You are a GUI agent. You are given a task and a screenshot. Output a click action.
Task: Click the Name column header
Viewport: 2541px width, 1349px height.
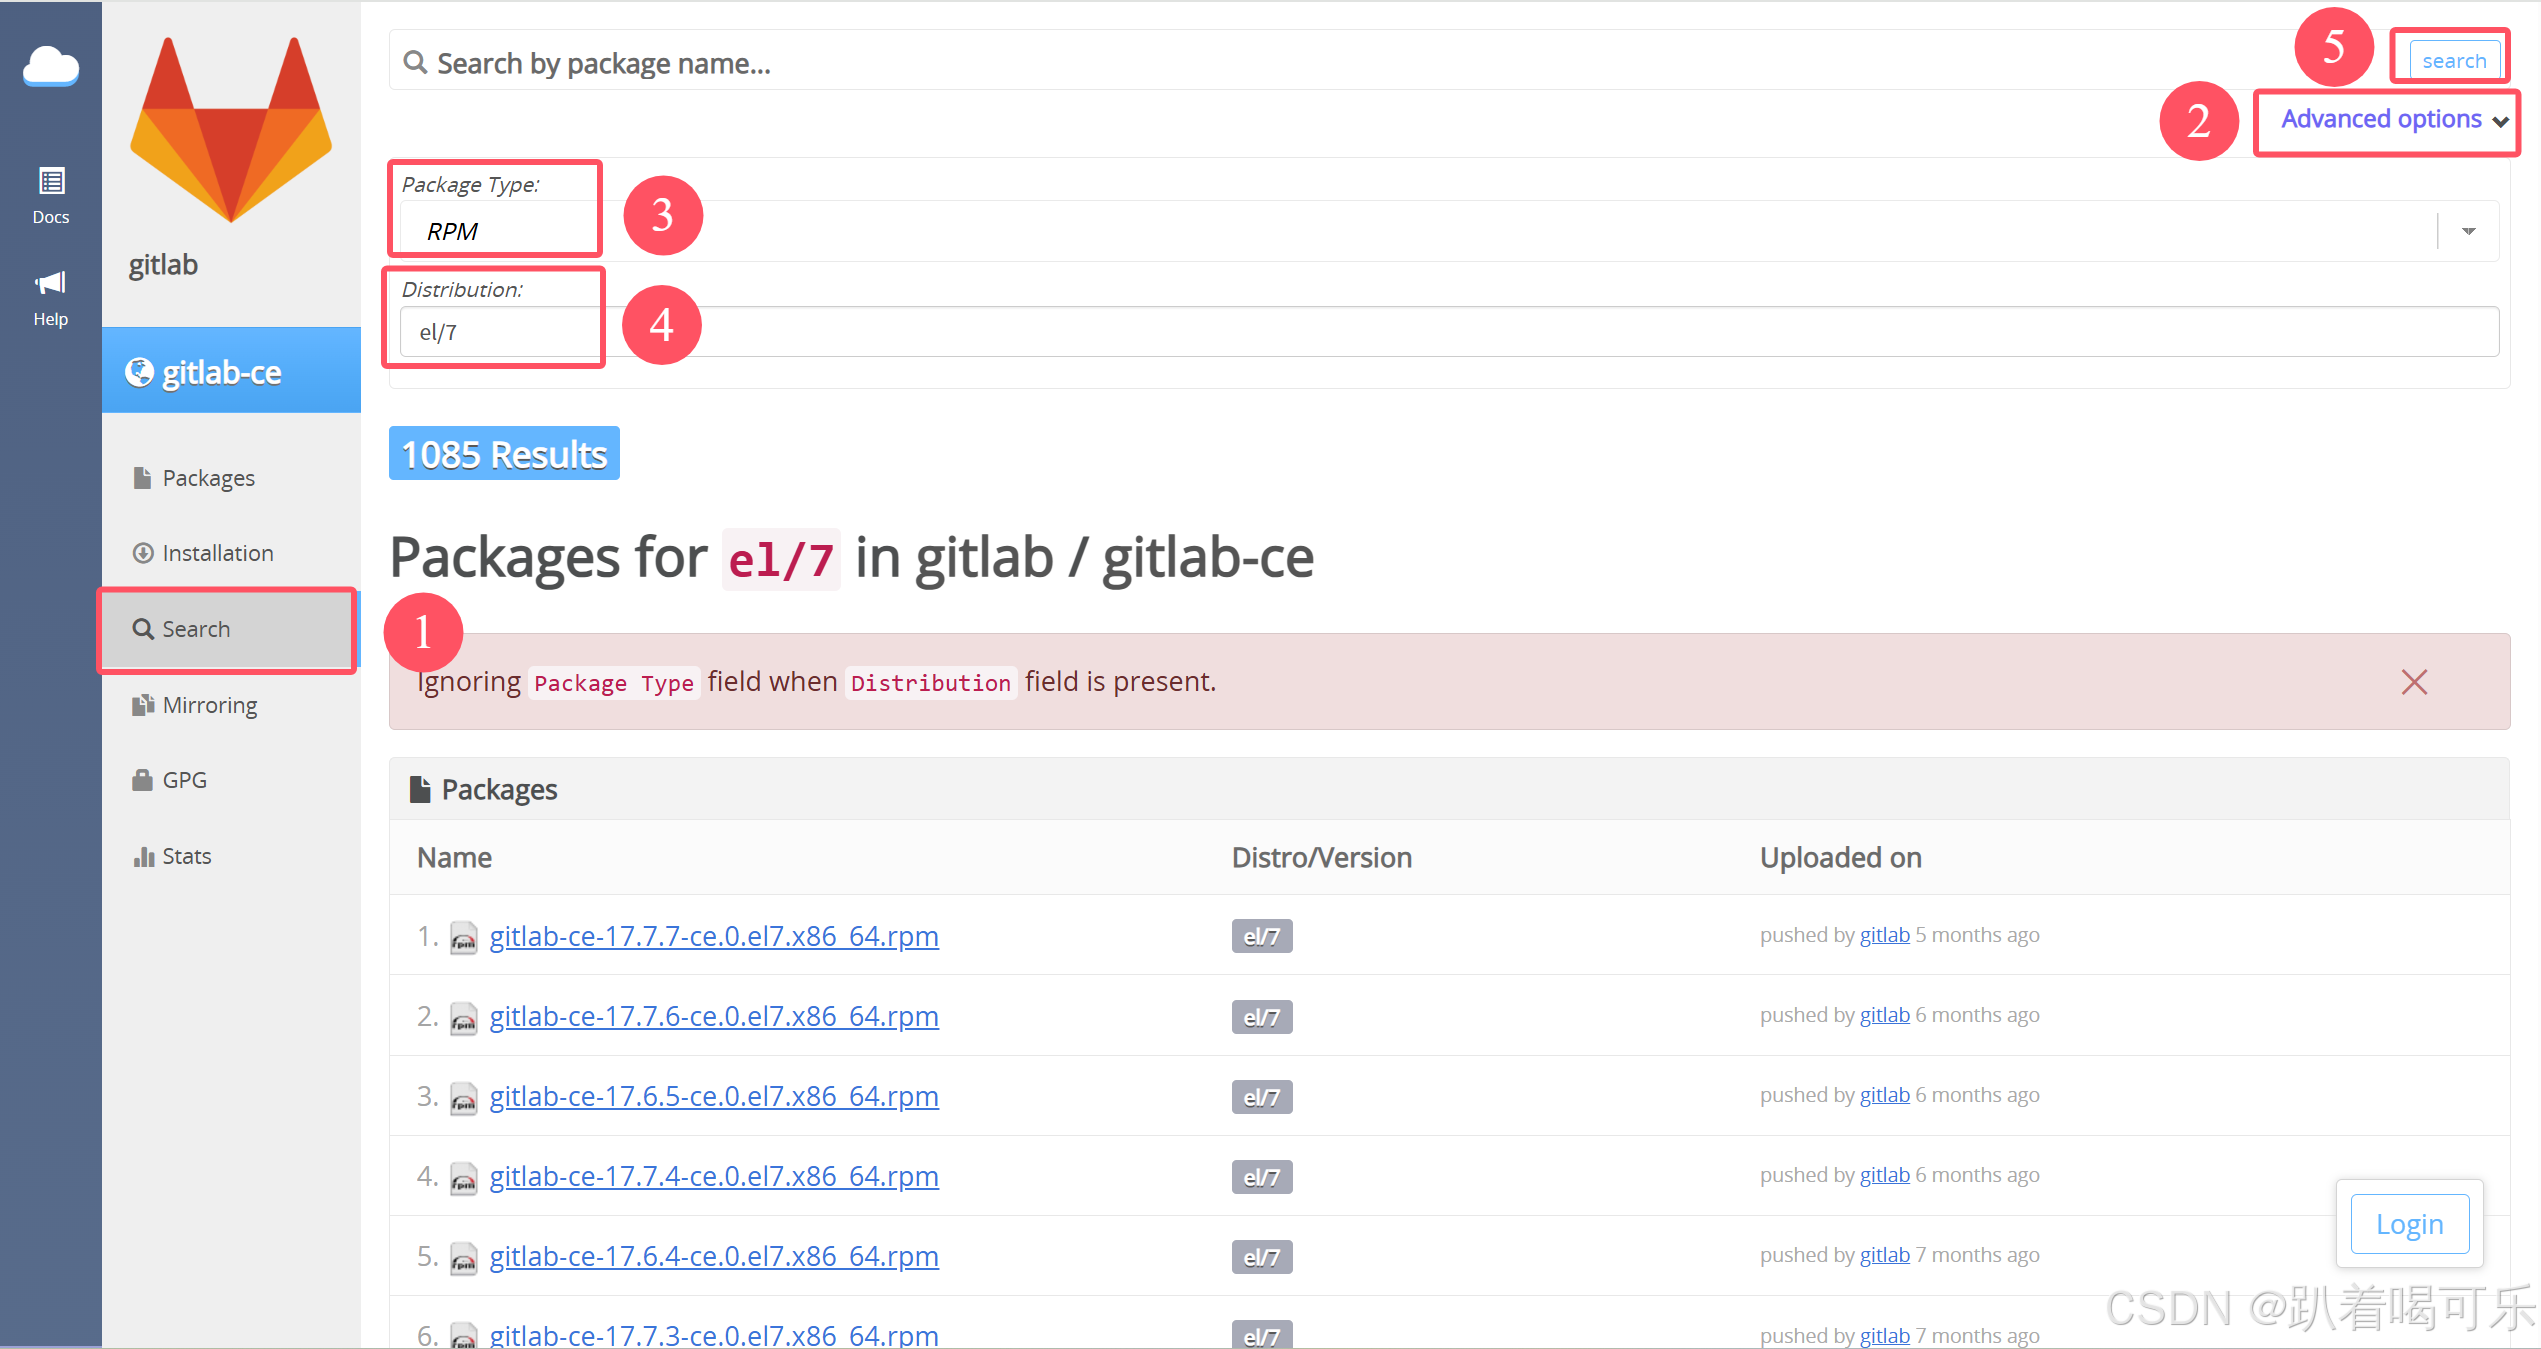pyautogui.click(x=454, y=858)
